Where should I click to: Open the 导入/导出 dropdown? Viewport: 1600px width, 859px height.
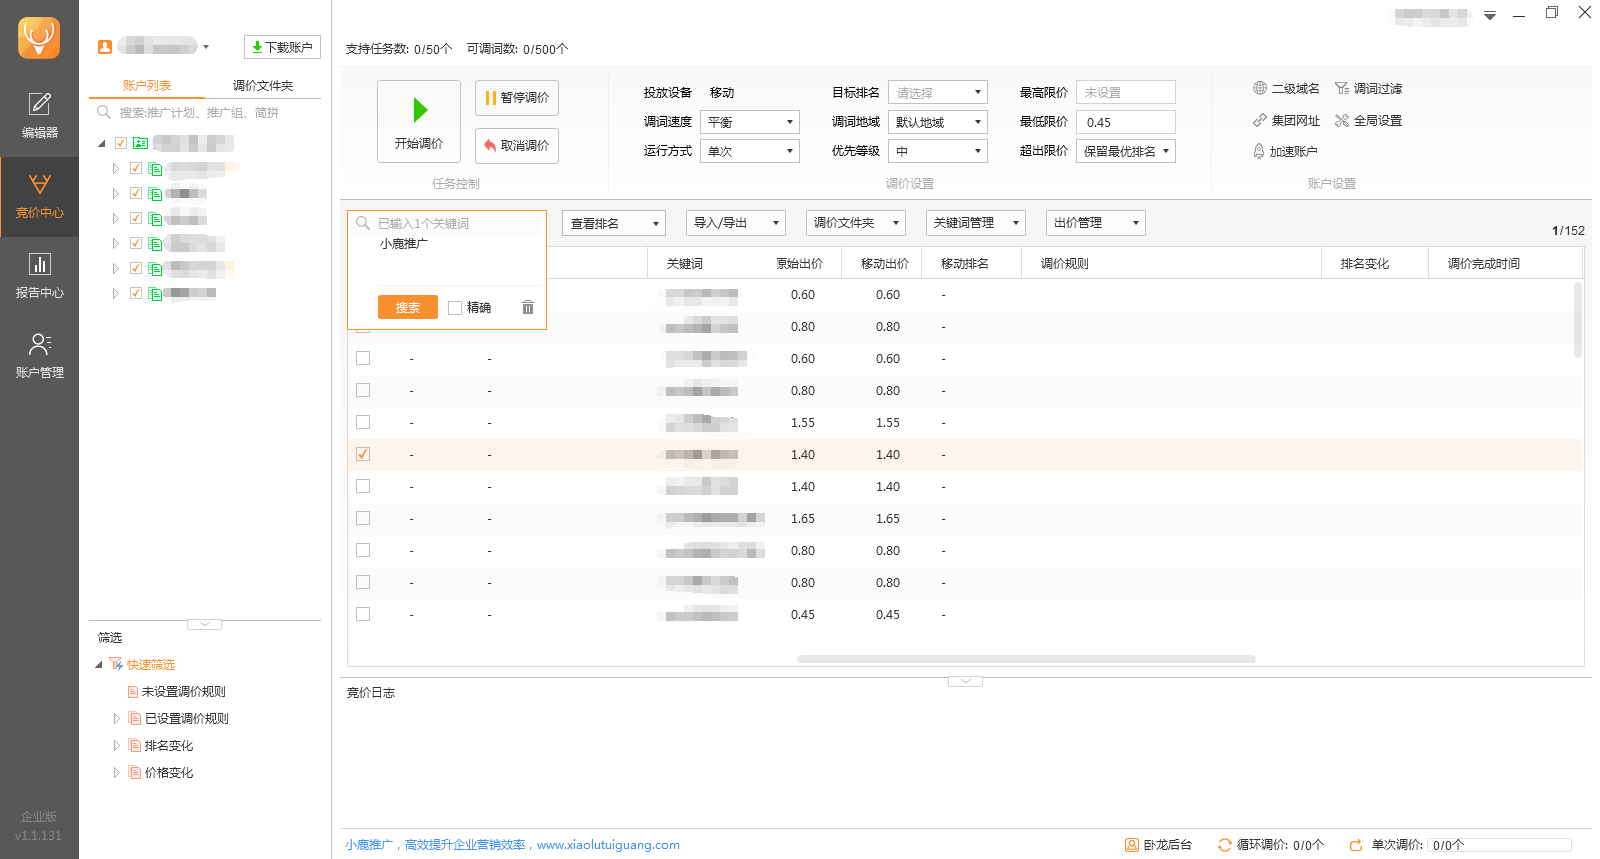pos(736,223)
